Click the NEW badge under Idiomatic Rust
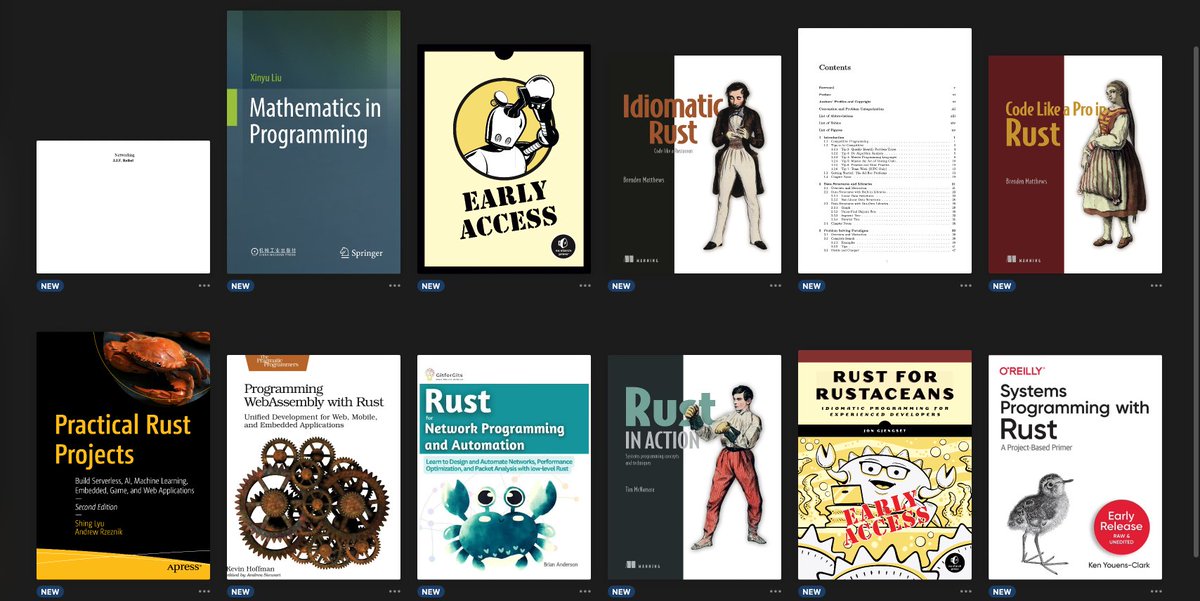This screenshot has height=601, width=1200. pyautogui.click(x=621, y=286)
